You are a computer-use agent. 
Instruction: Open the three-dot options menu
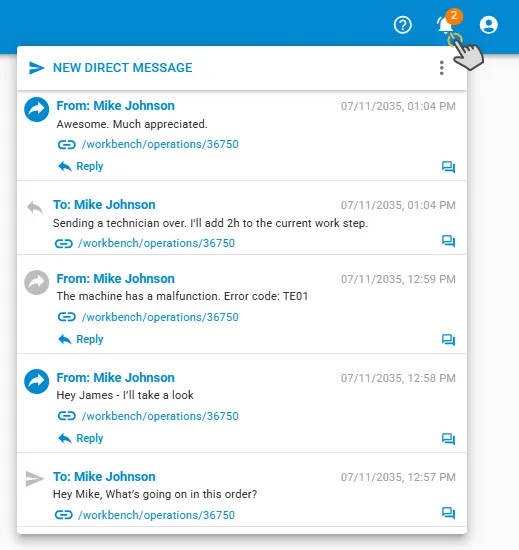[x=442, y=68]
